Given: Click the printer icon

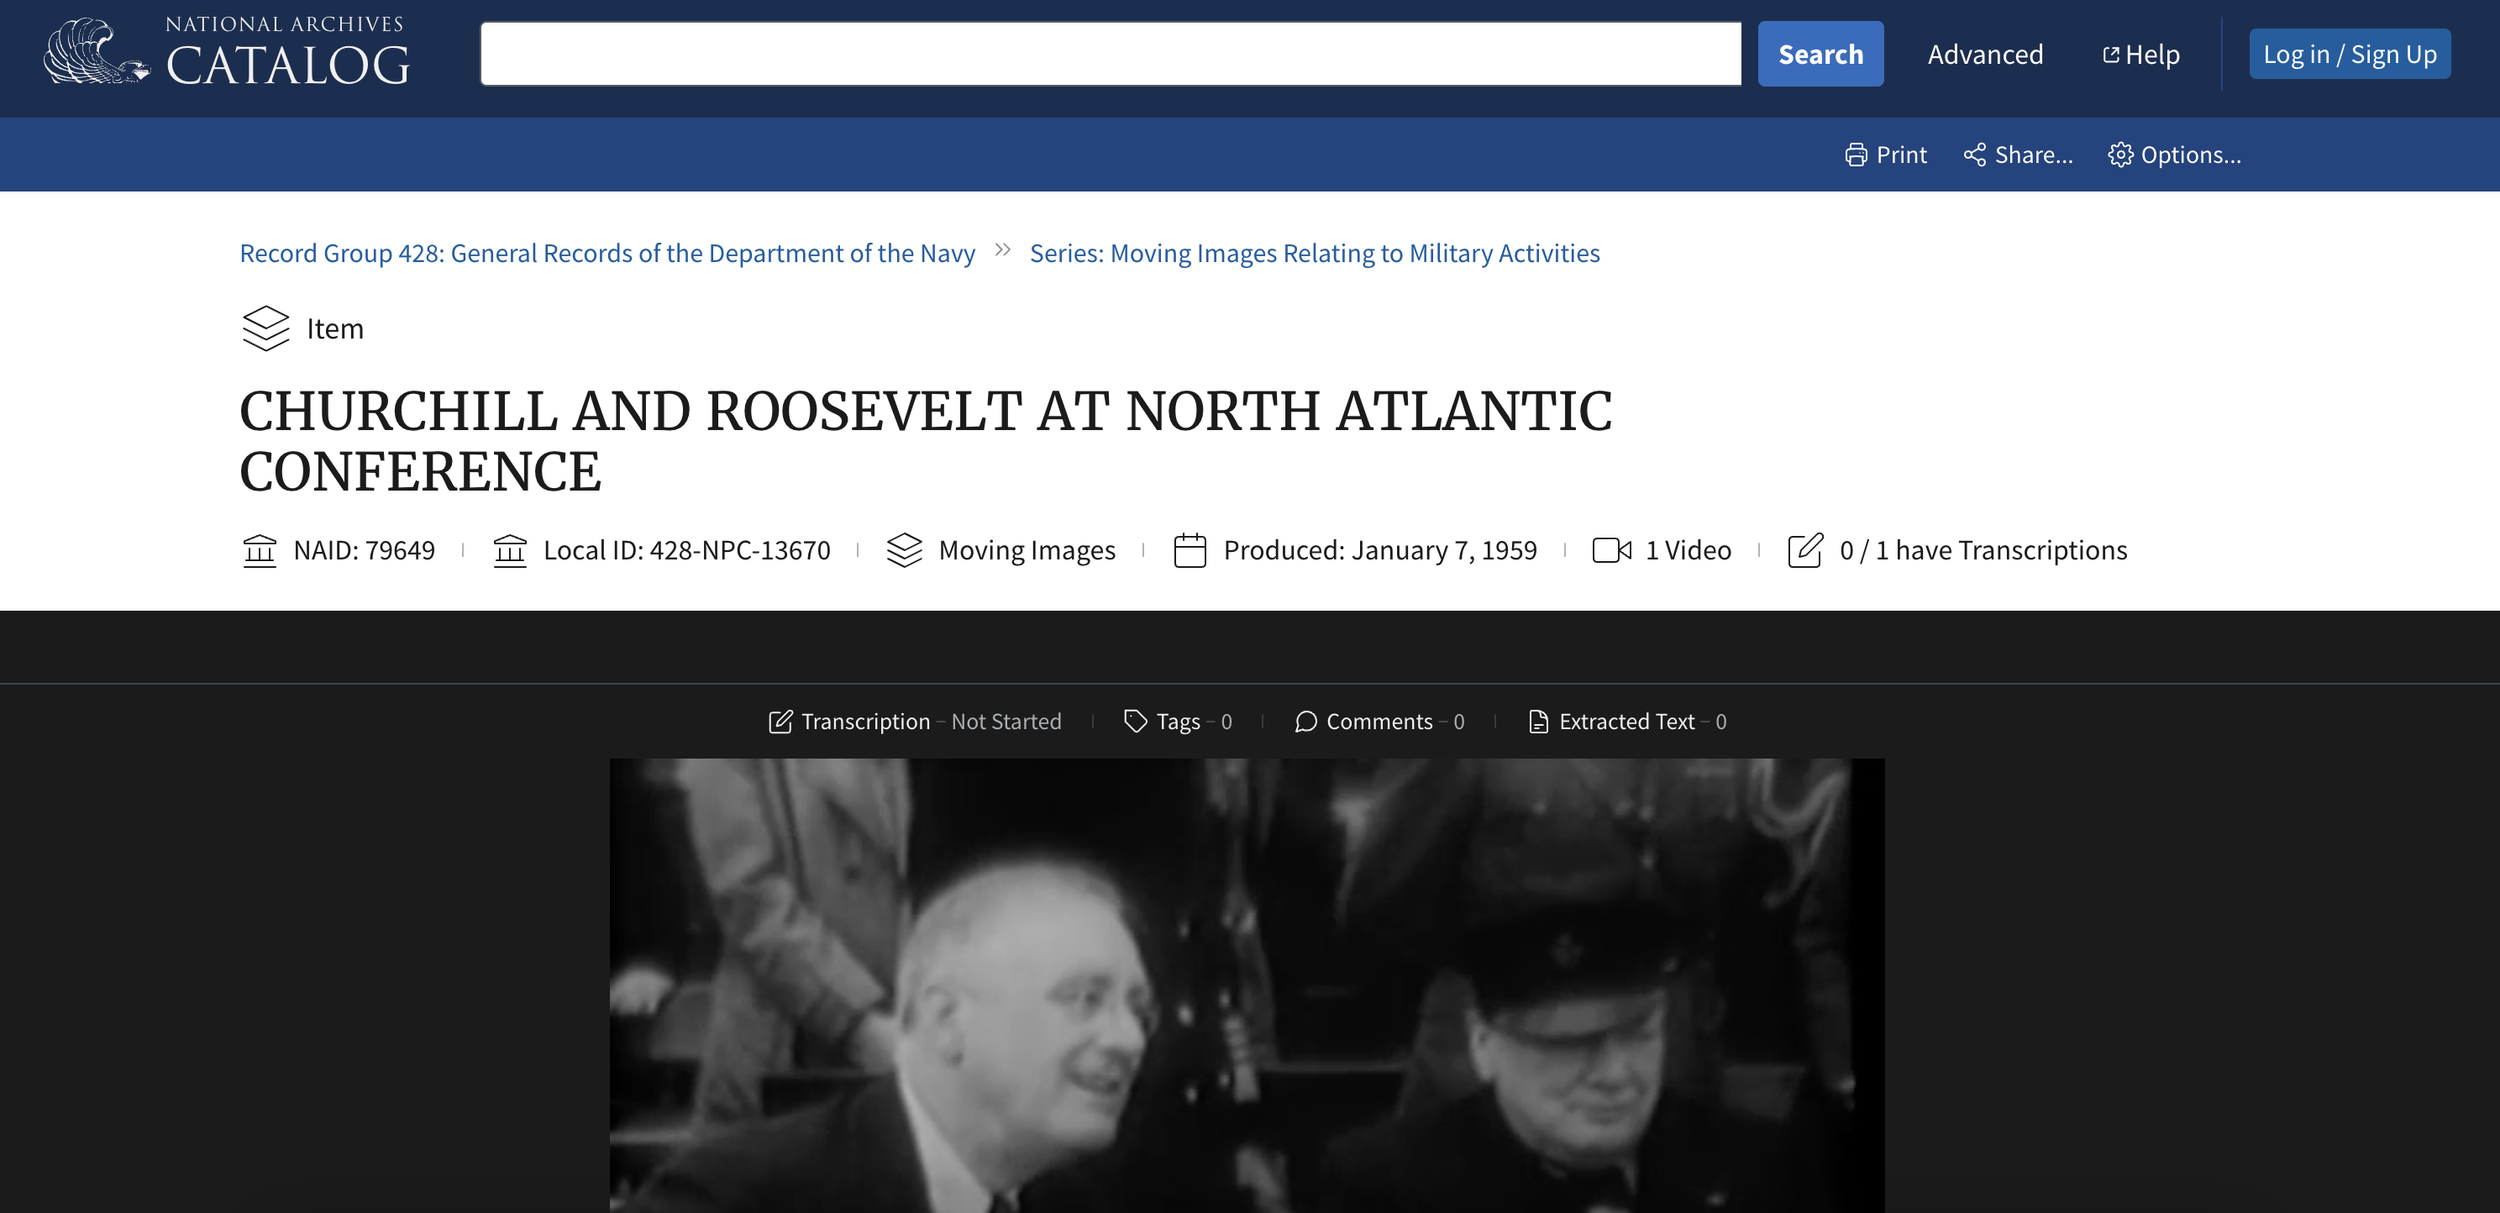Looking at the screenshot, I should pos(1855,155).
